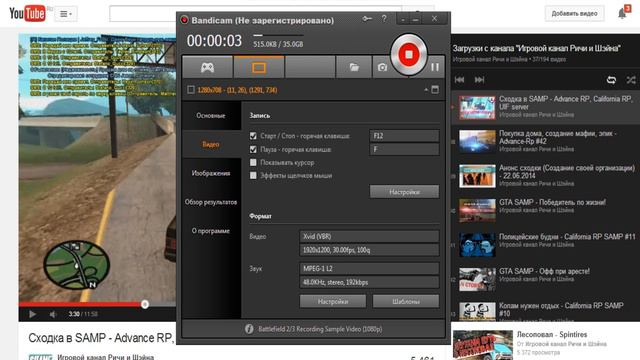Screen dimensions: 640x360
Task: Click the 00:00:03 recording timer
Action: coord(214,41)
